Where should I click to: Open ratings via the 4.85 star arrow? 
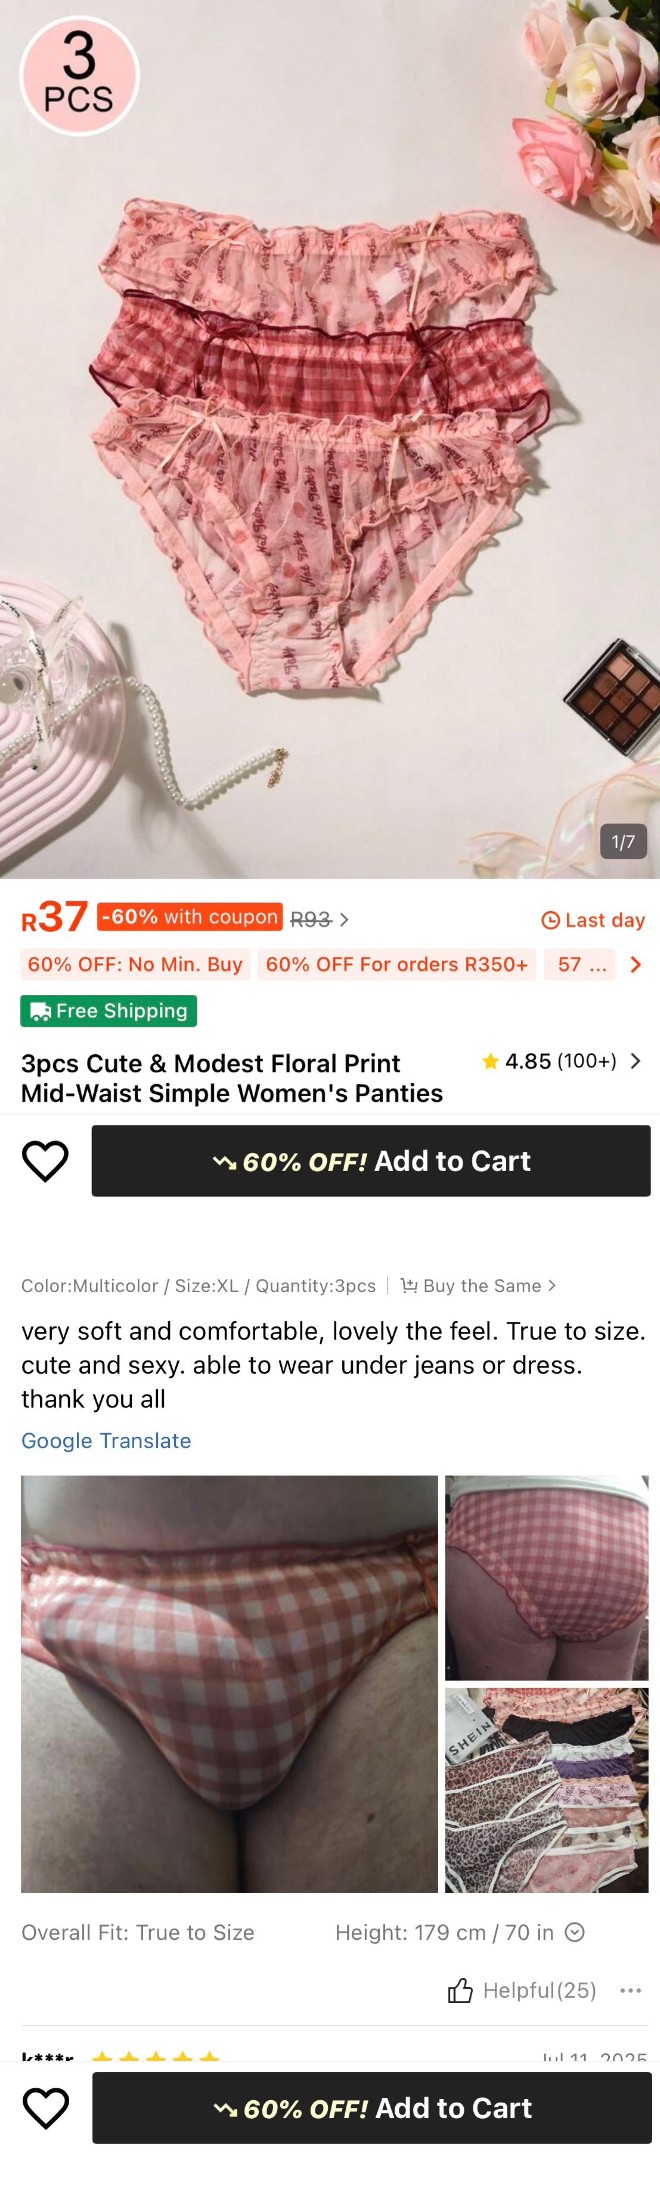[x=635, y=1061]
